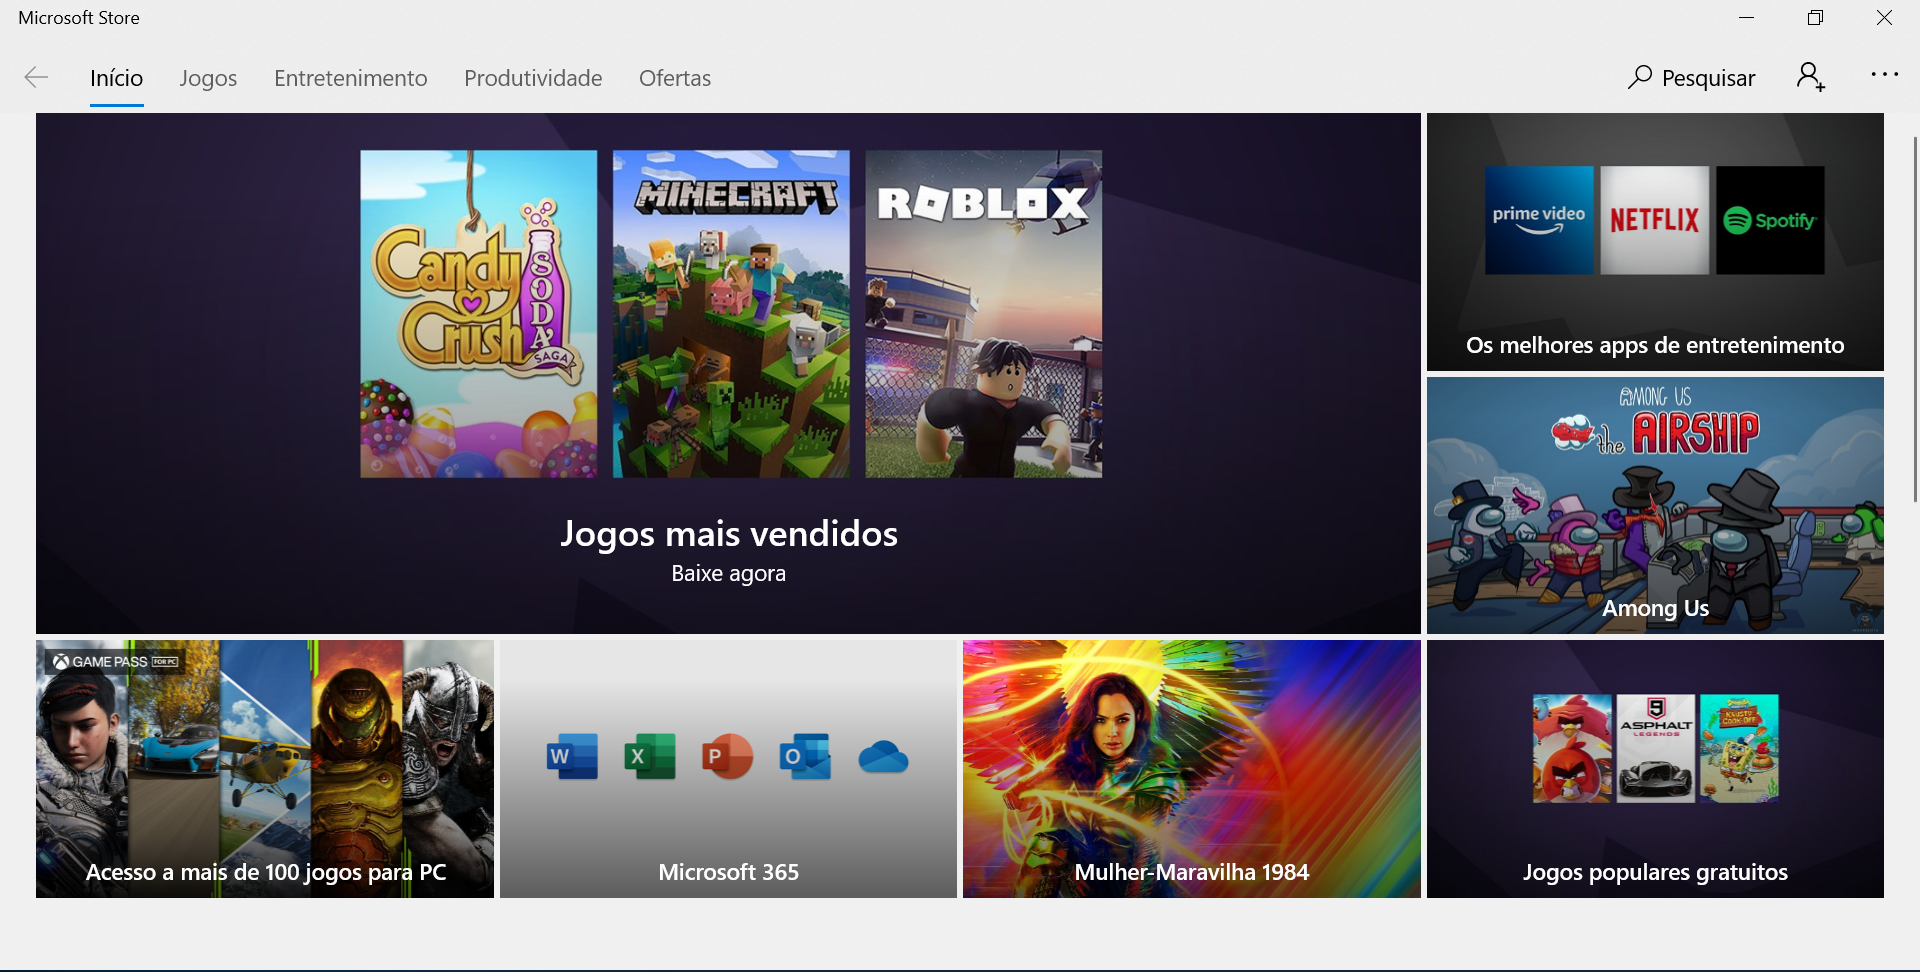Click the Prime Video icon

point(1539,221)
